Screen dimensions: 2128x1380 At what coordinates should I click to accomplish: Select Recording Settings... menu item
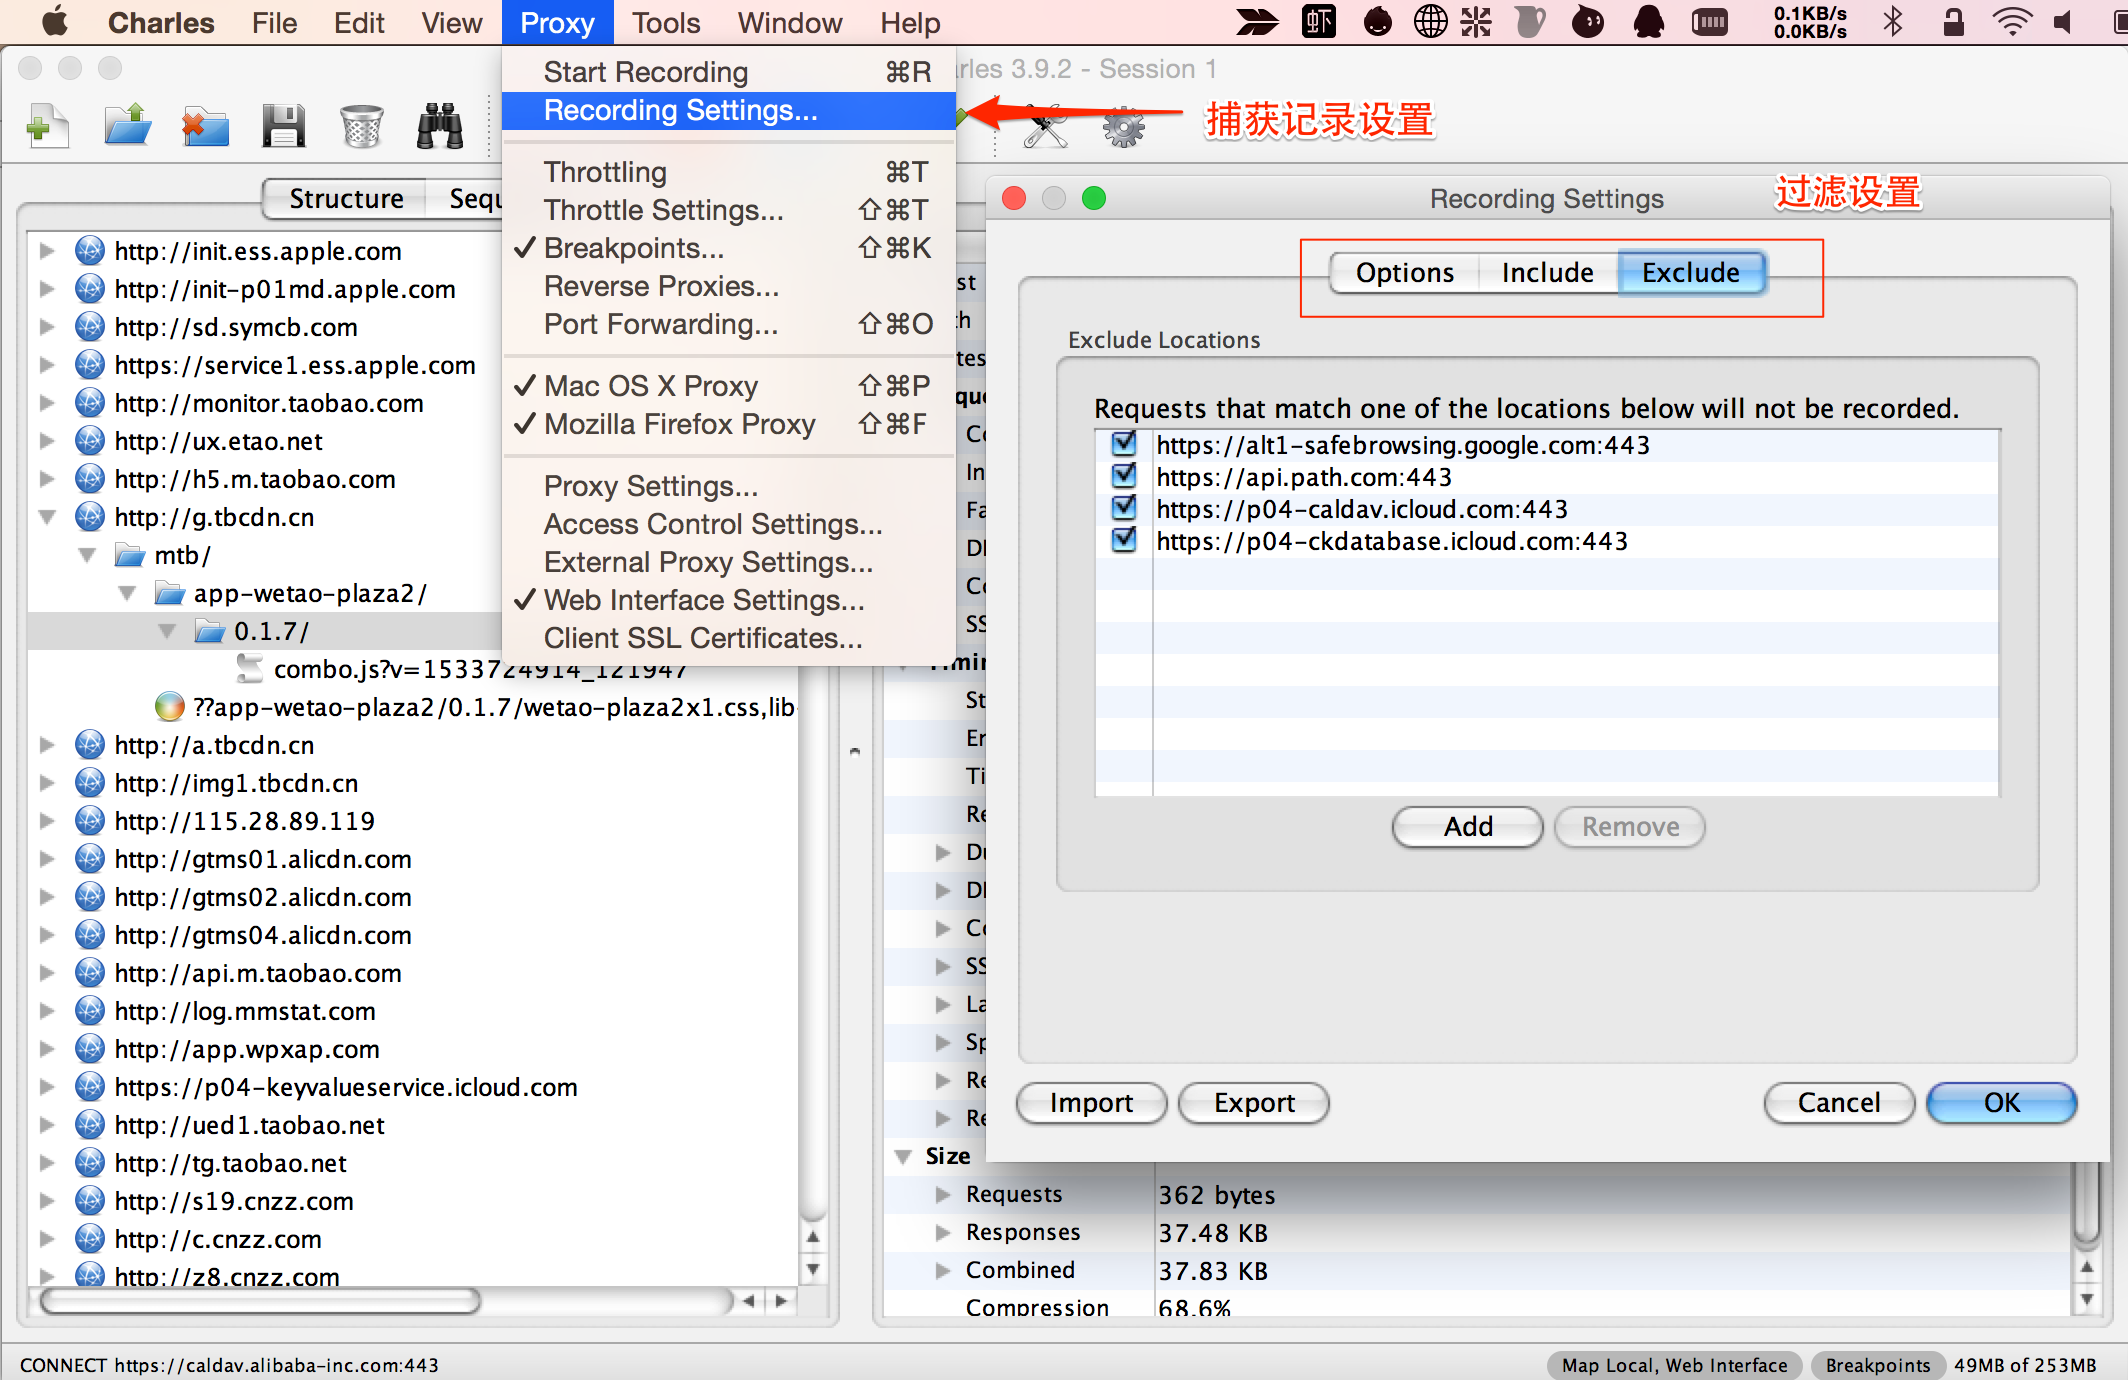pyautogui.click(x=729, y=110)
